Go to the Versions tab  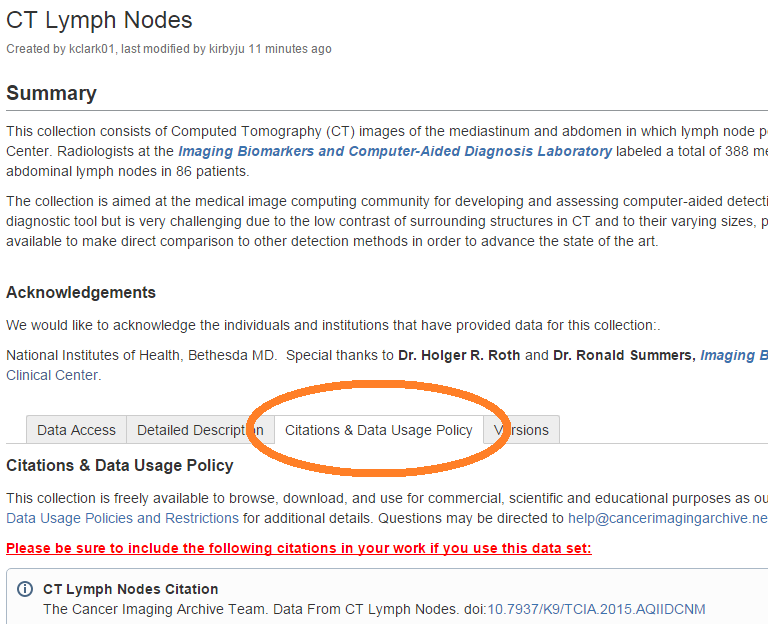(x=523, y=430)
